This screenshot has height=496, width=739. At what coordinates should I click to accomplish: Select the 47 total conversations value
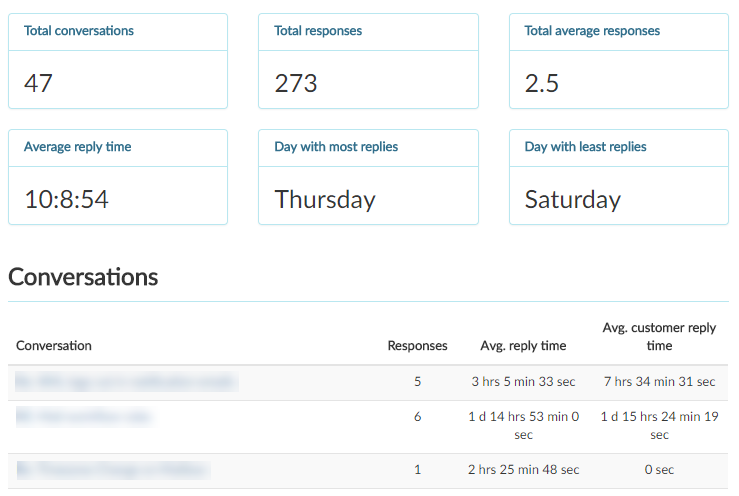pyautogui.click(x=38, y=83)
